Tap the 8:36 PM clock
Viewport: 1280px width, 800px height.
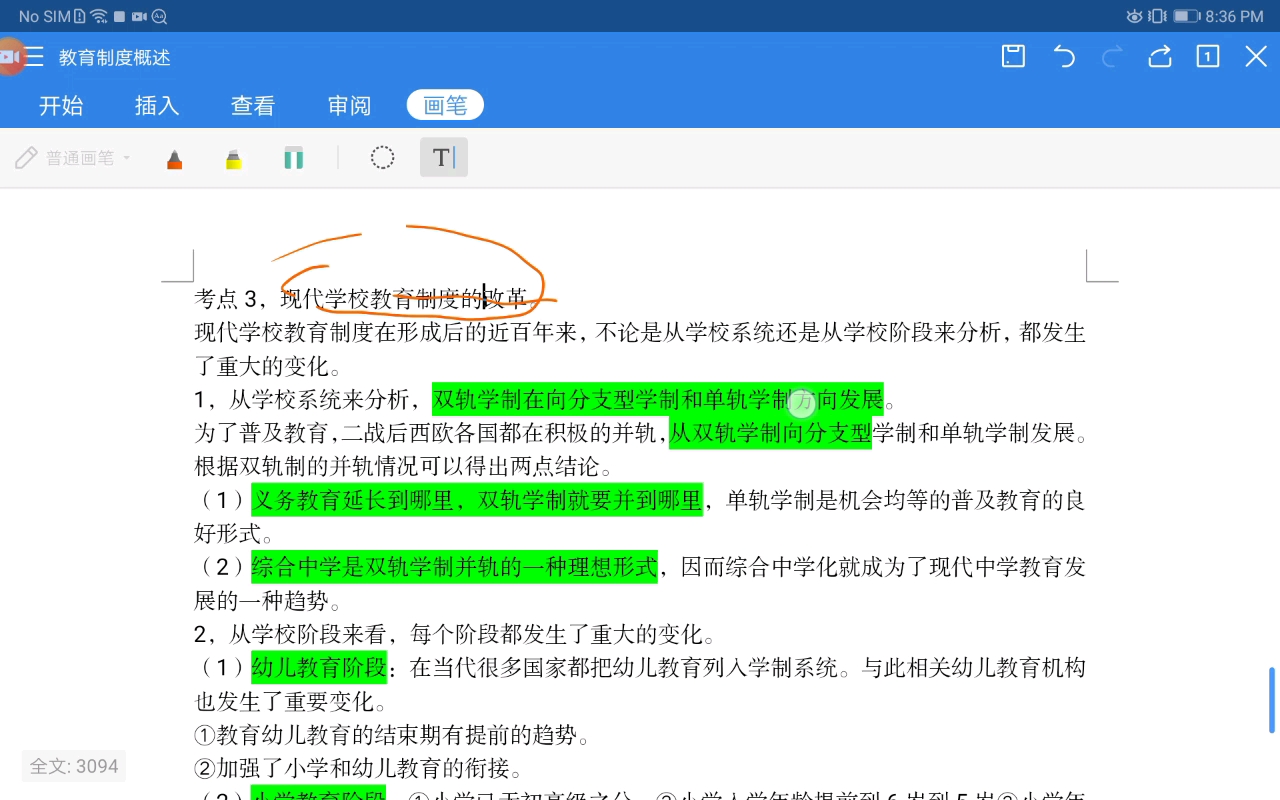(1234, 16)
